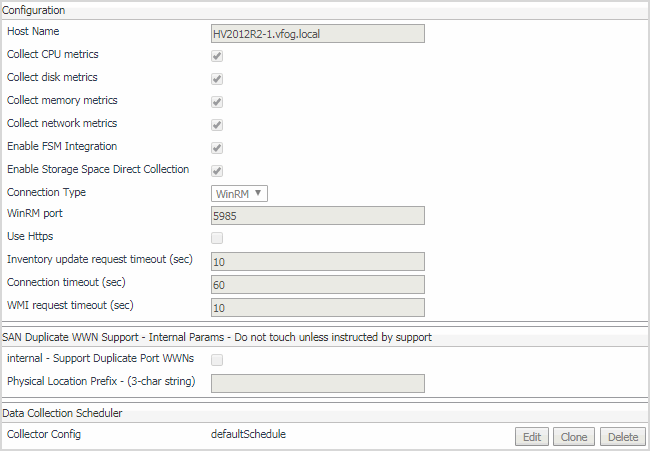The image size is (650, 451).
Task: Select the WMI request timeout field
Action: [x=318, y=307]
